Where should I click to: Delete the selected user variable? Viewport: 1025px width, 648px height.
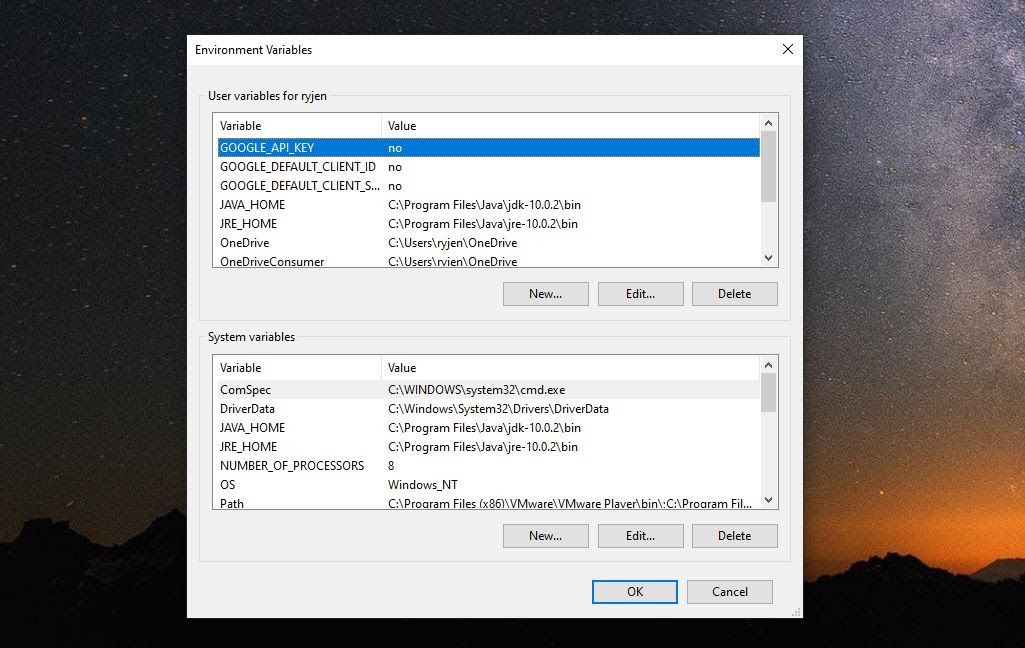(x=735, y=294)
